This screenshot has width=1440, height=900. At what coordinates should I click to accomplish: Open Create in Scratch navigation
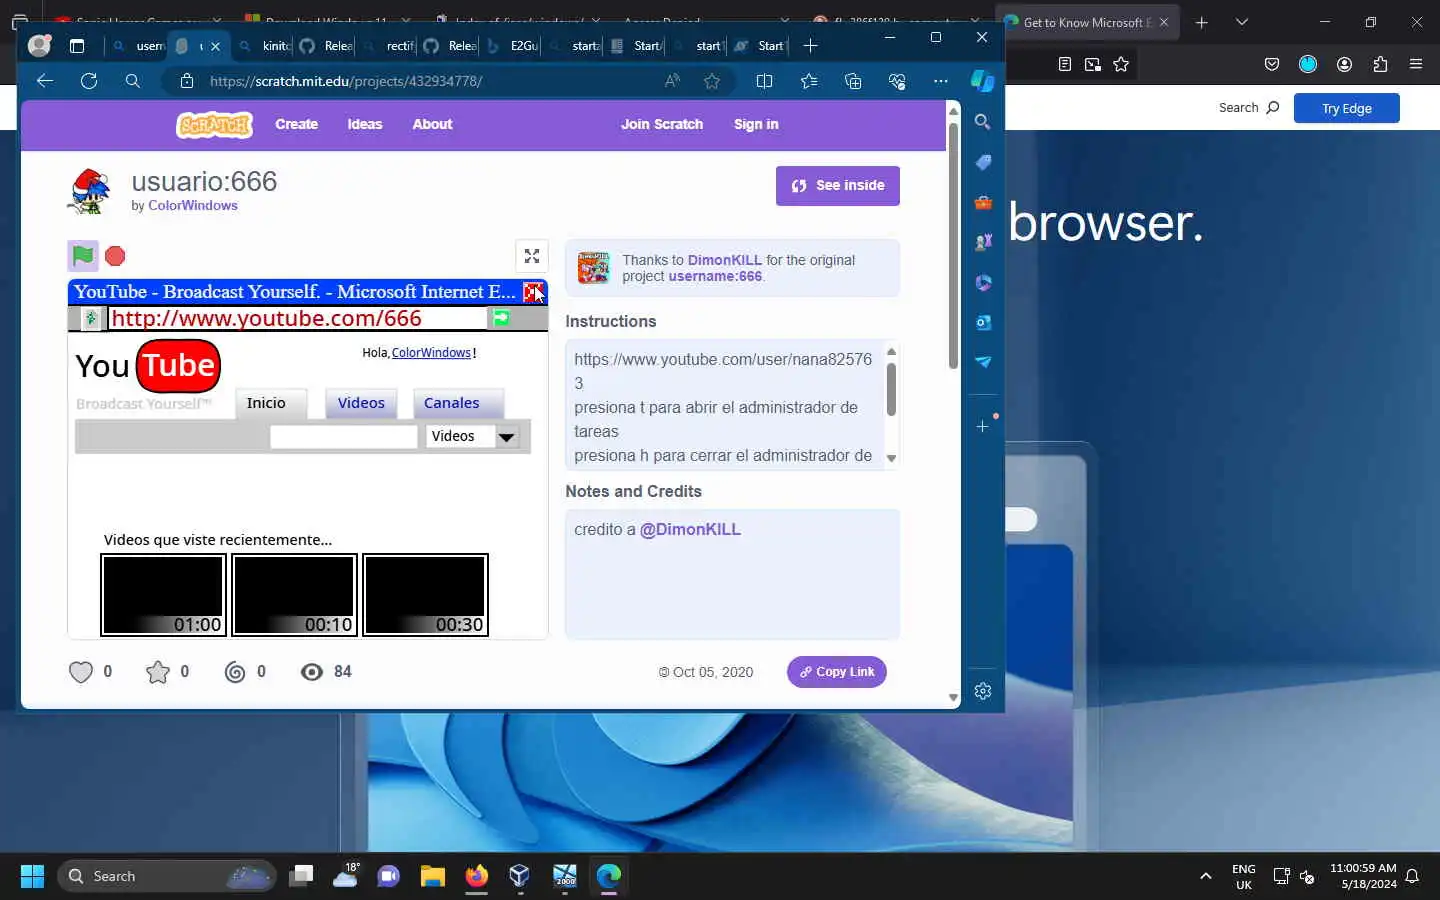point(297,124)
